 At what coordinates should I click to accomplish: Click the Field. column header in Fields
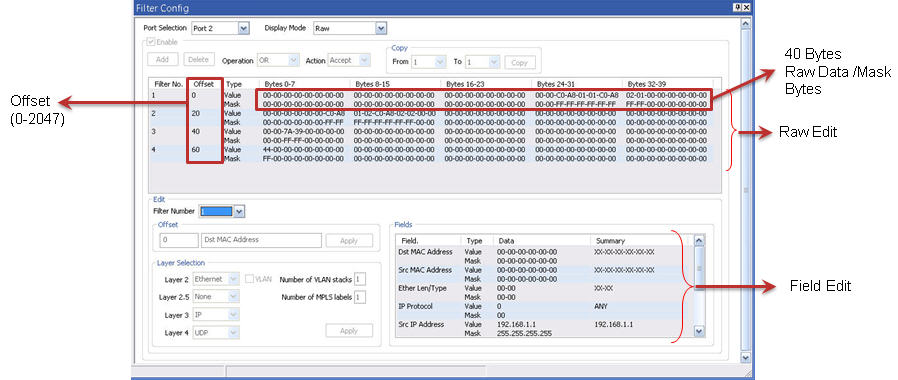tap(428, 241)
